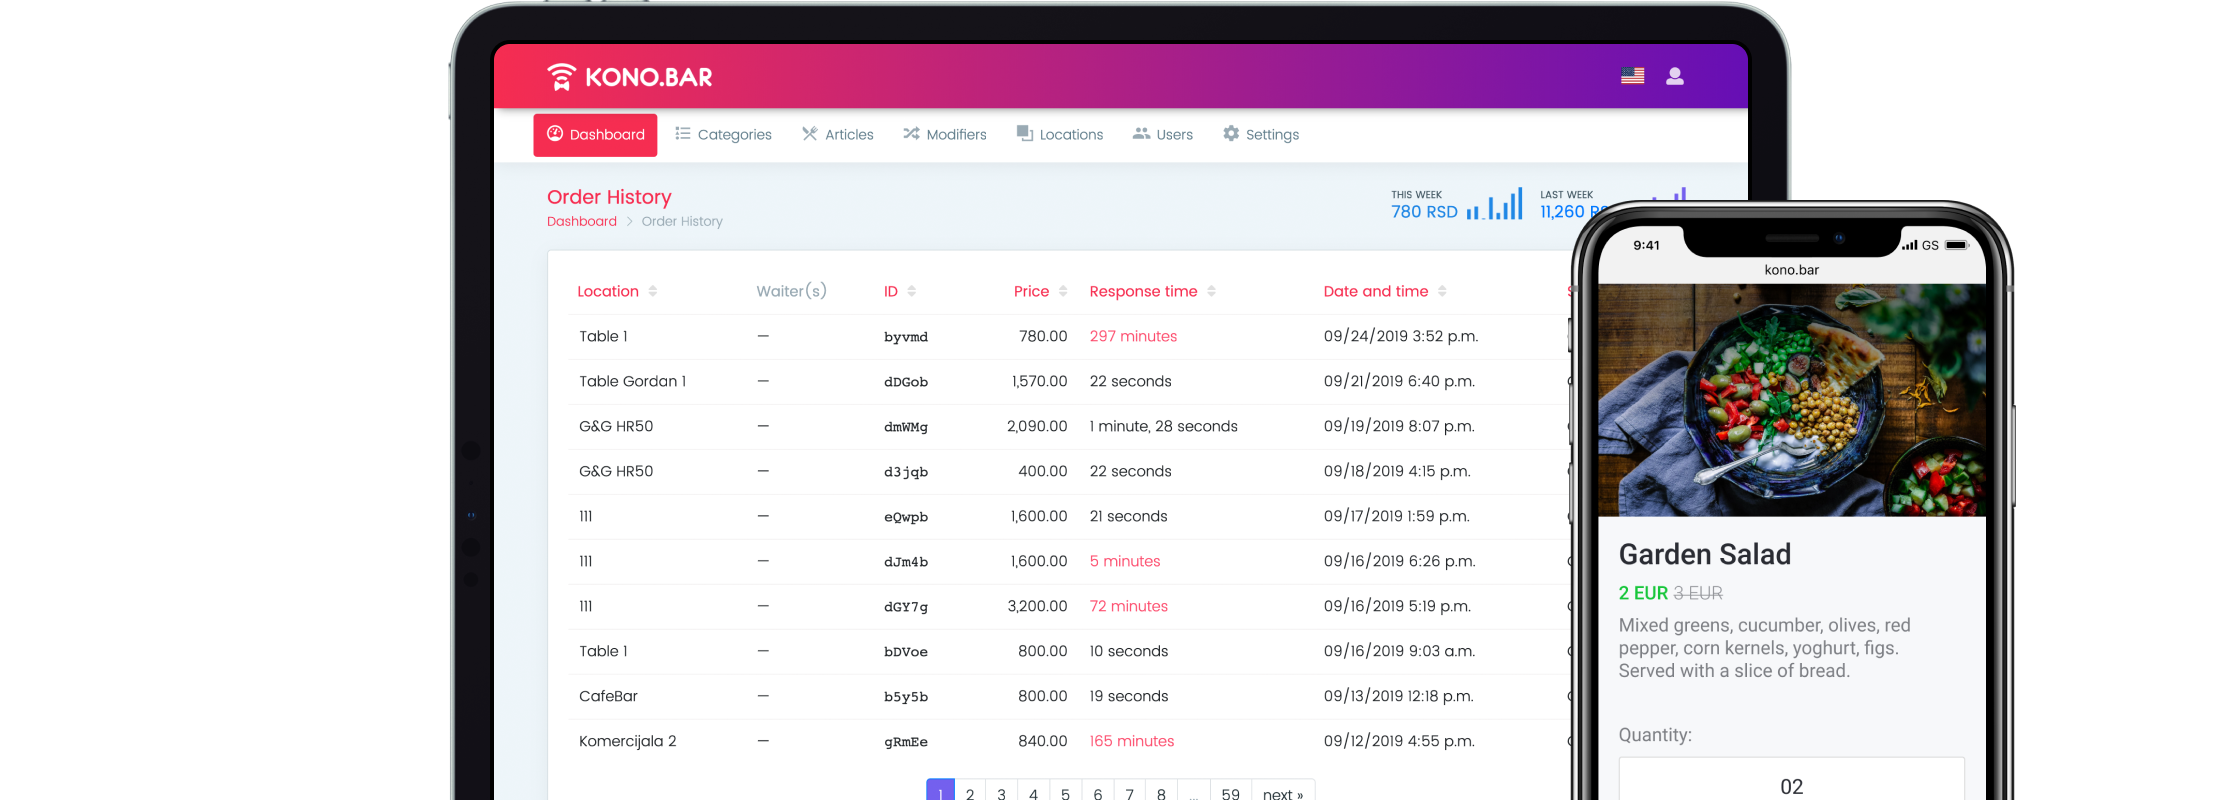Viewport: 2240px width, 800px height.
Task: Open the Modifiers section
Action: (x=945, y=135)
